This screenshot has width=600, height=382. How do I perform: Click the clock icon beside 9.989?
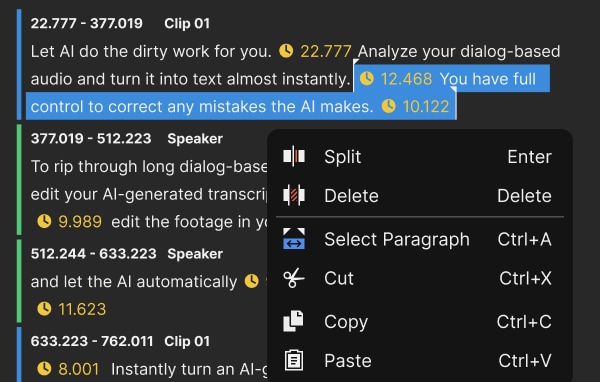[44, 221]
